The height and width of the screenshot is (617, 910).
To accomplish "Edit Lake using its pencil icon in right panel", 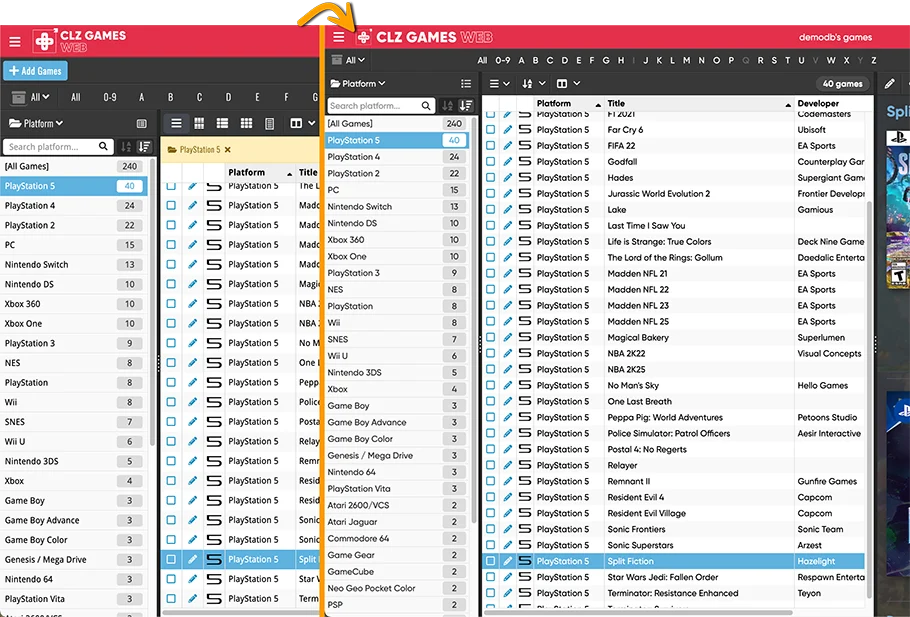I will [508, 210].
